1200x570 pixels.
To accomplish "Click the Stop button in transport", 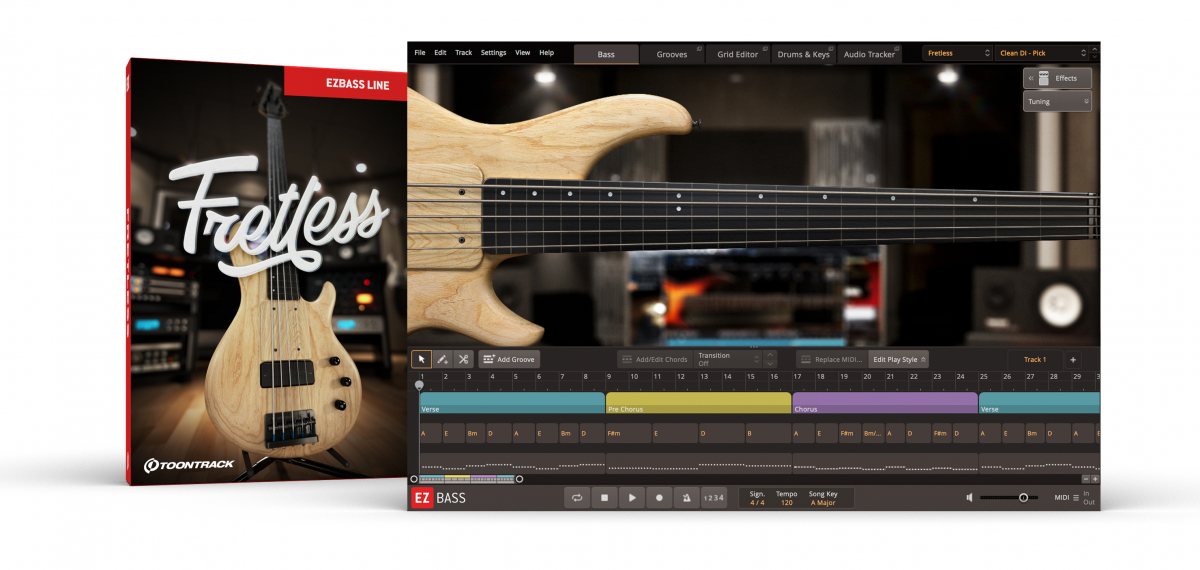I will pyautogui.click(x=604, y=497).
